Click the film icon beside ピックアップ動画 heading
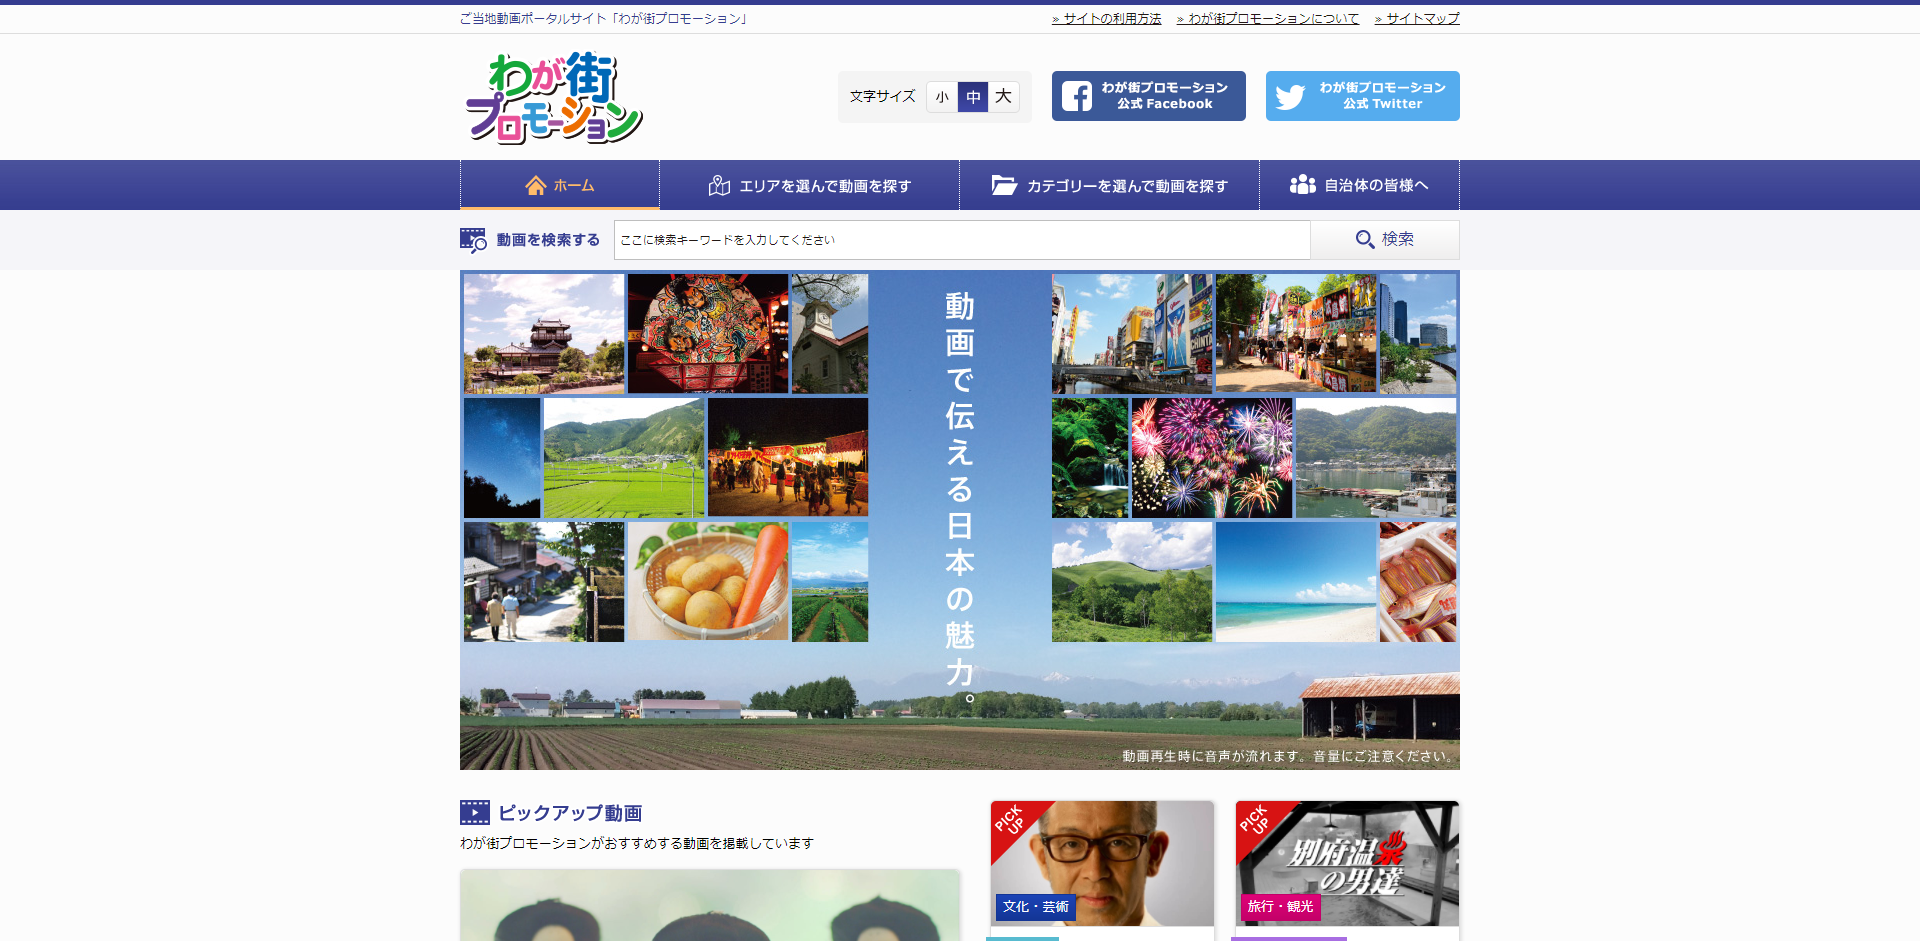The image size is (1920, 941). point(473,812)
